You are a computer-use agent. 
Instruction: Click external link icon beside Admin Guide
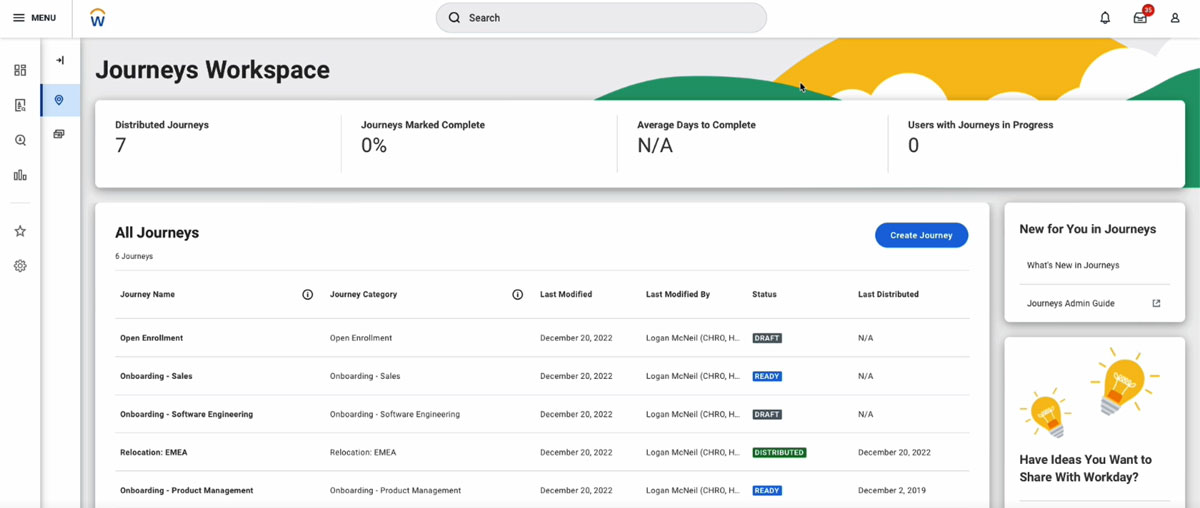coord(1156,303)
